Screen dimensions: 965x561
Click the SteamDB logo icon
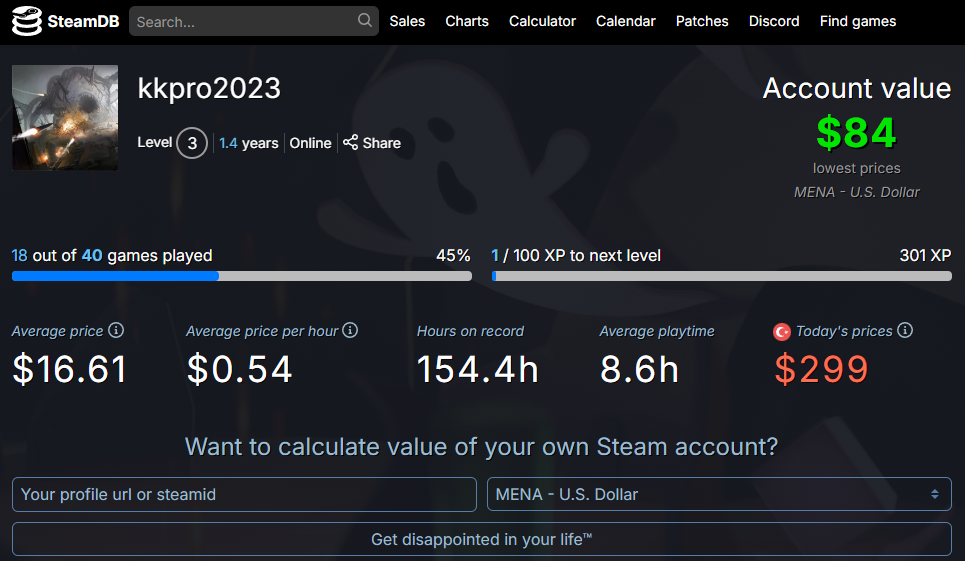[27, 21]
